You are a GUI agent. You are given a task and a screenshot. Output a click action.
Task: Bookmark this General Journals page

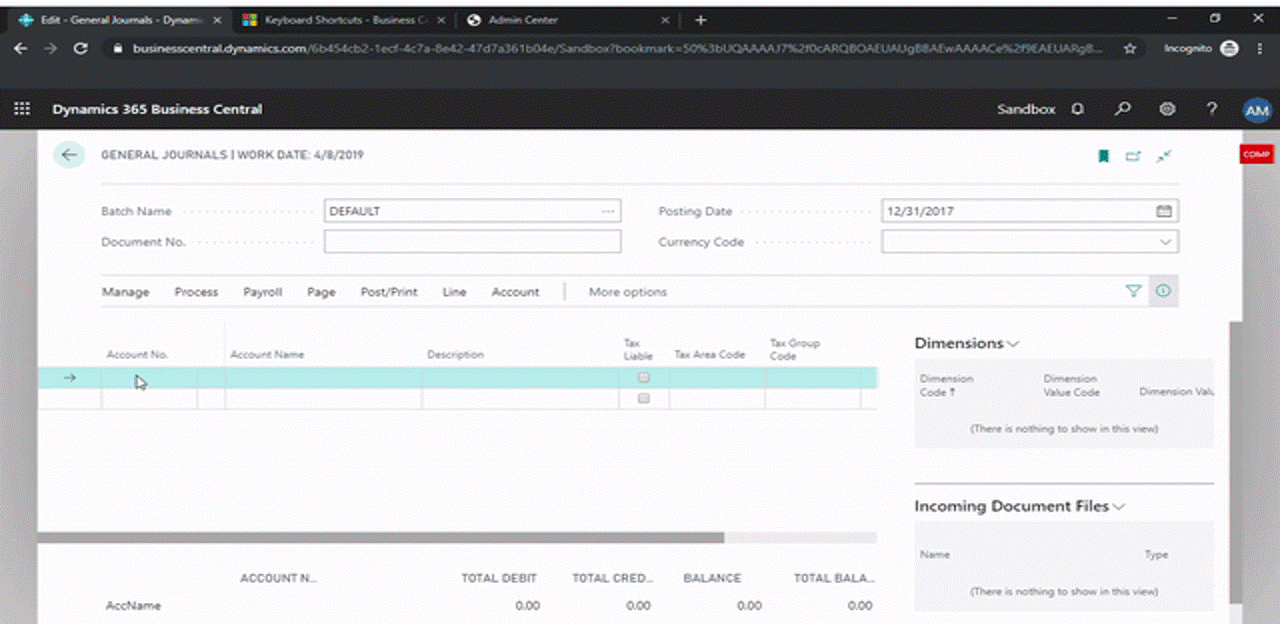point(1104,156)
